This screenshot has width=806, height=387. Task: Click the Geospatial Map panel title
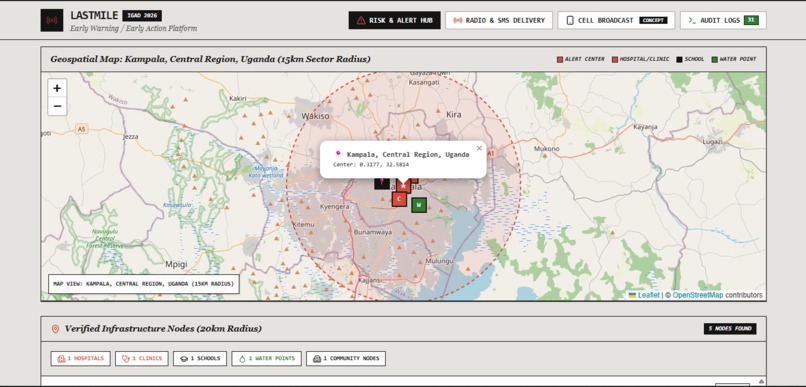coord(210,59)
